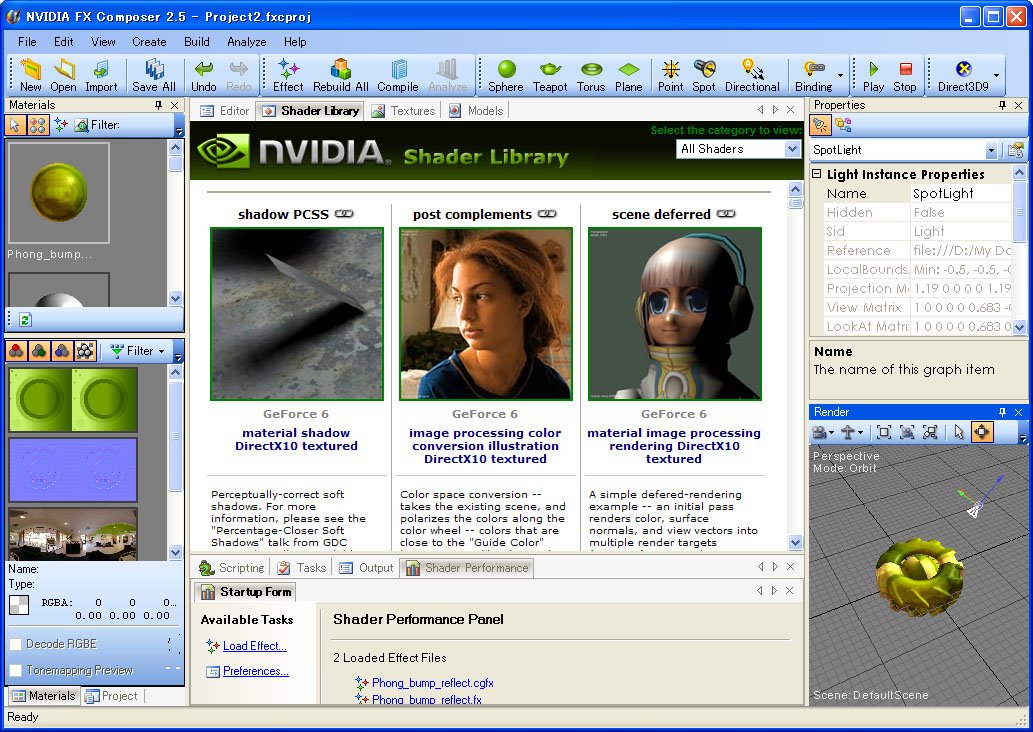Toggle the red channel button in texture panel

click(x=16, y=351)
